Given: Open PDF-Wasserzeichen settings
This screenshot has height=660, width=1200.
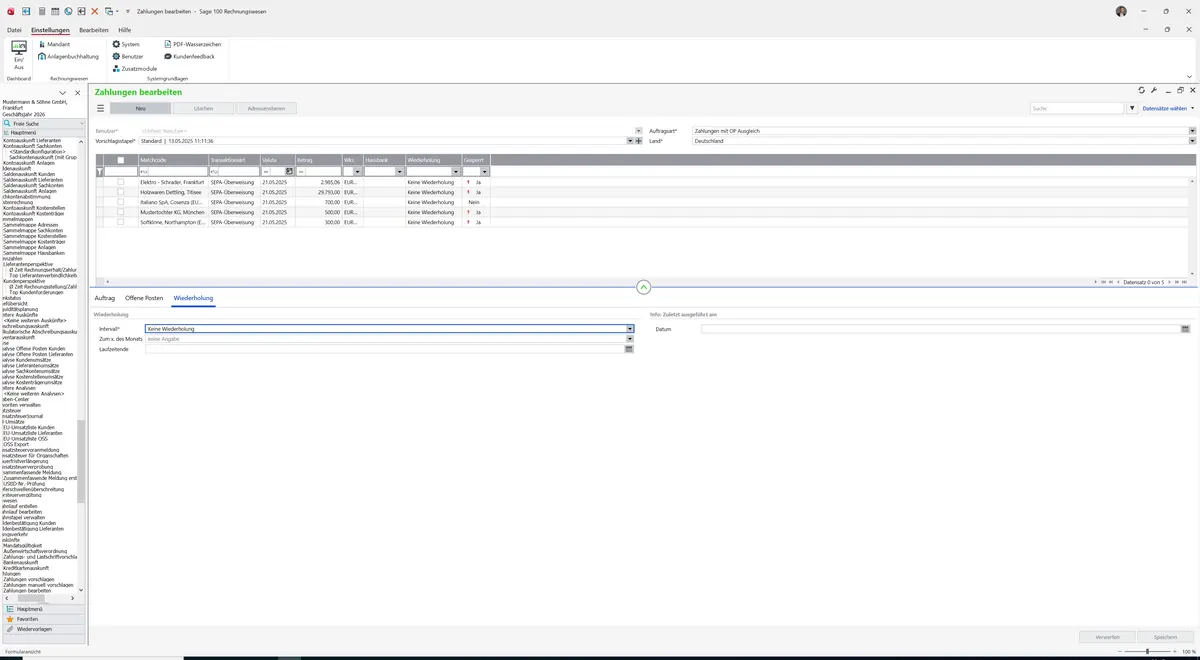Looking at the screenshot, I should click(x=193, y=44).
